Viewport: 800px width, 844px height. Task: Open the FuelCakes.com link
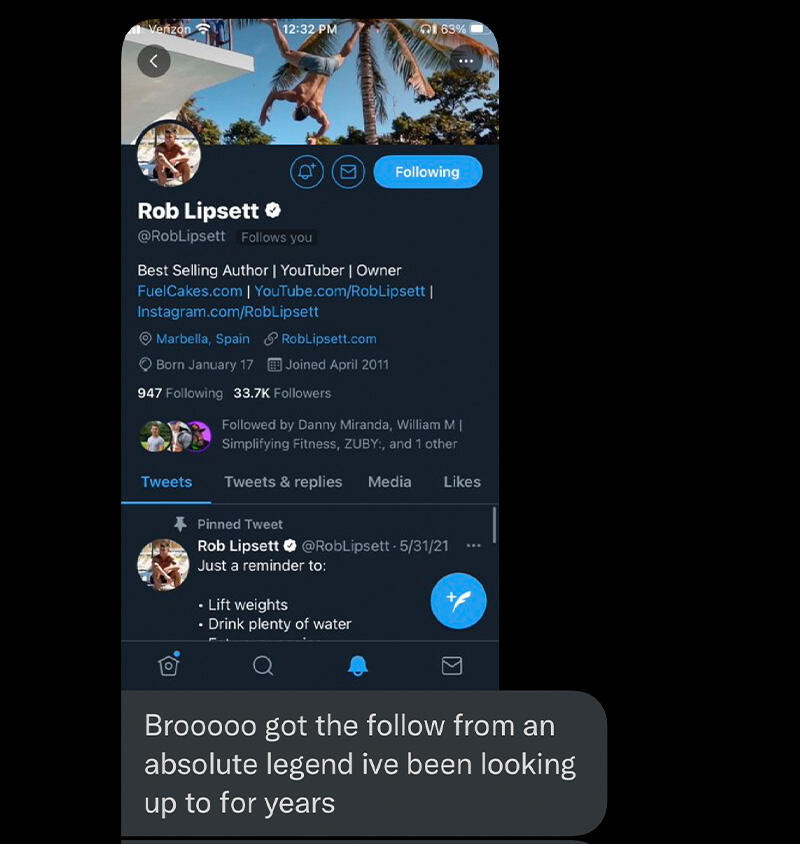(x=190, y=291)
